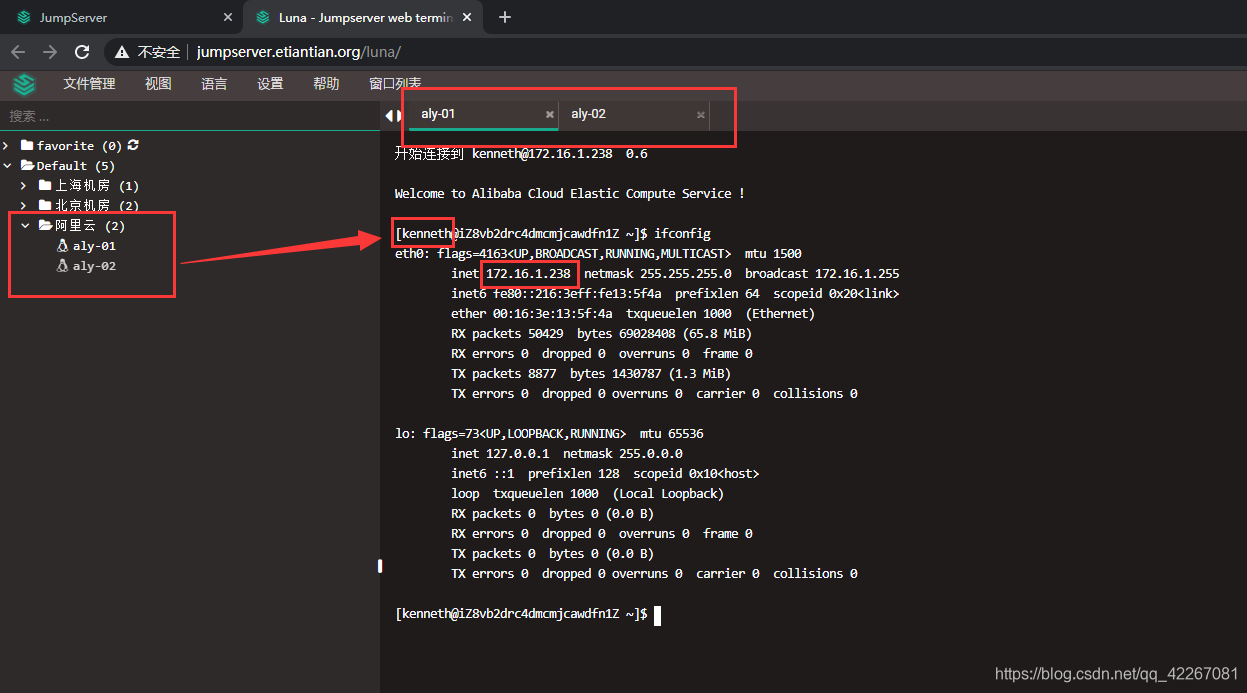The height and width of the screenshot is (693, 1247).
Task: Click the Default open folder icon
Action: 28,165
